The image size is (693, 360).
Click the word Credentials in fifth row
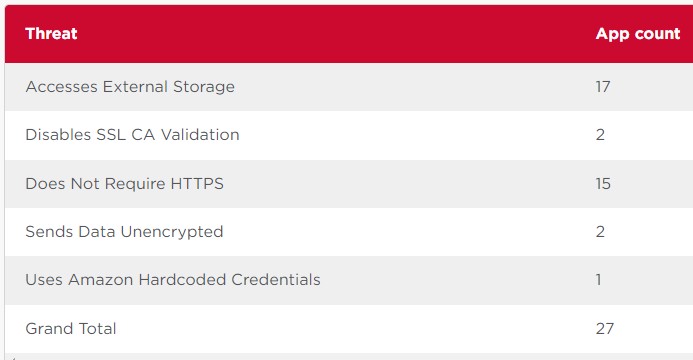pyautogui.click(x=276, y=280)
